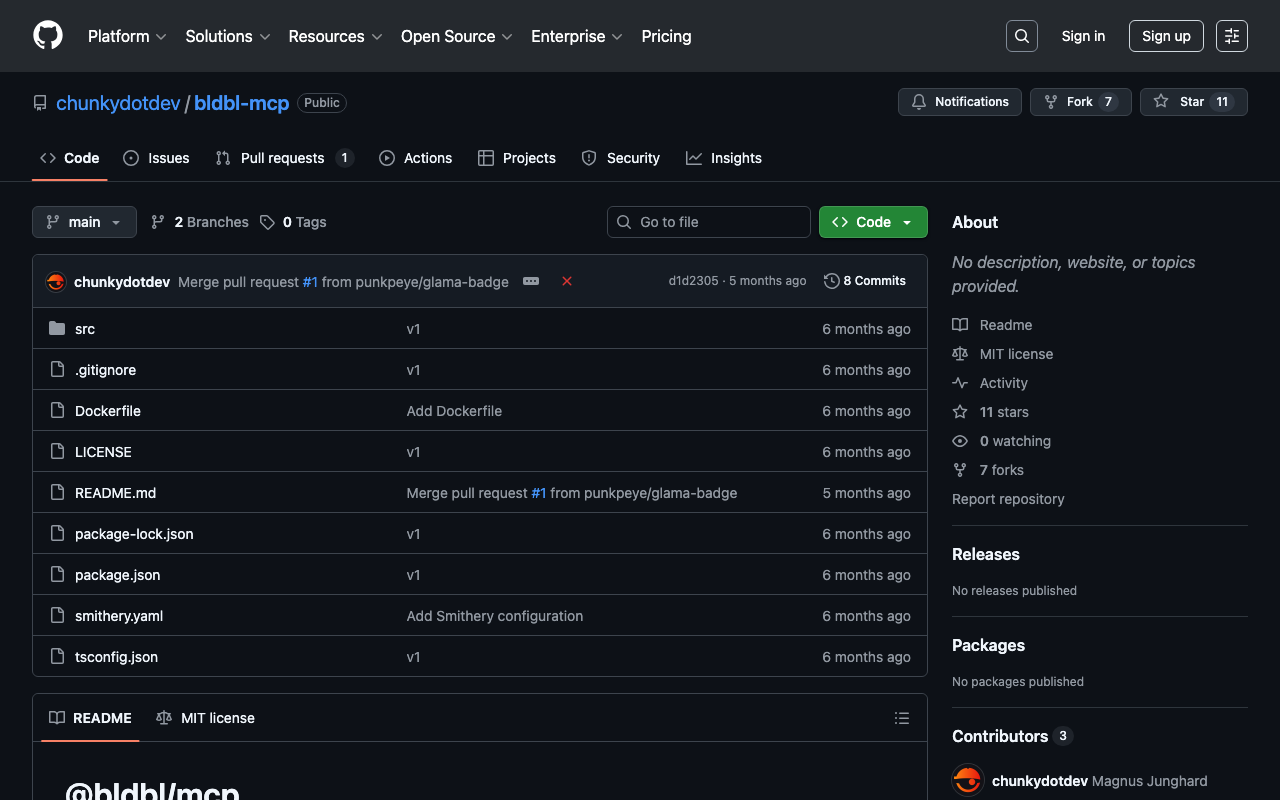Click the chunkydotdev contributor avatar
Viewport: 1280px width, 800px height.
(x=967, y=780)
